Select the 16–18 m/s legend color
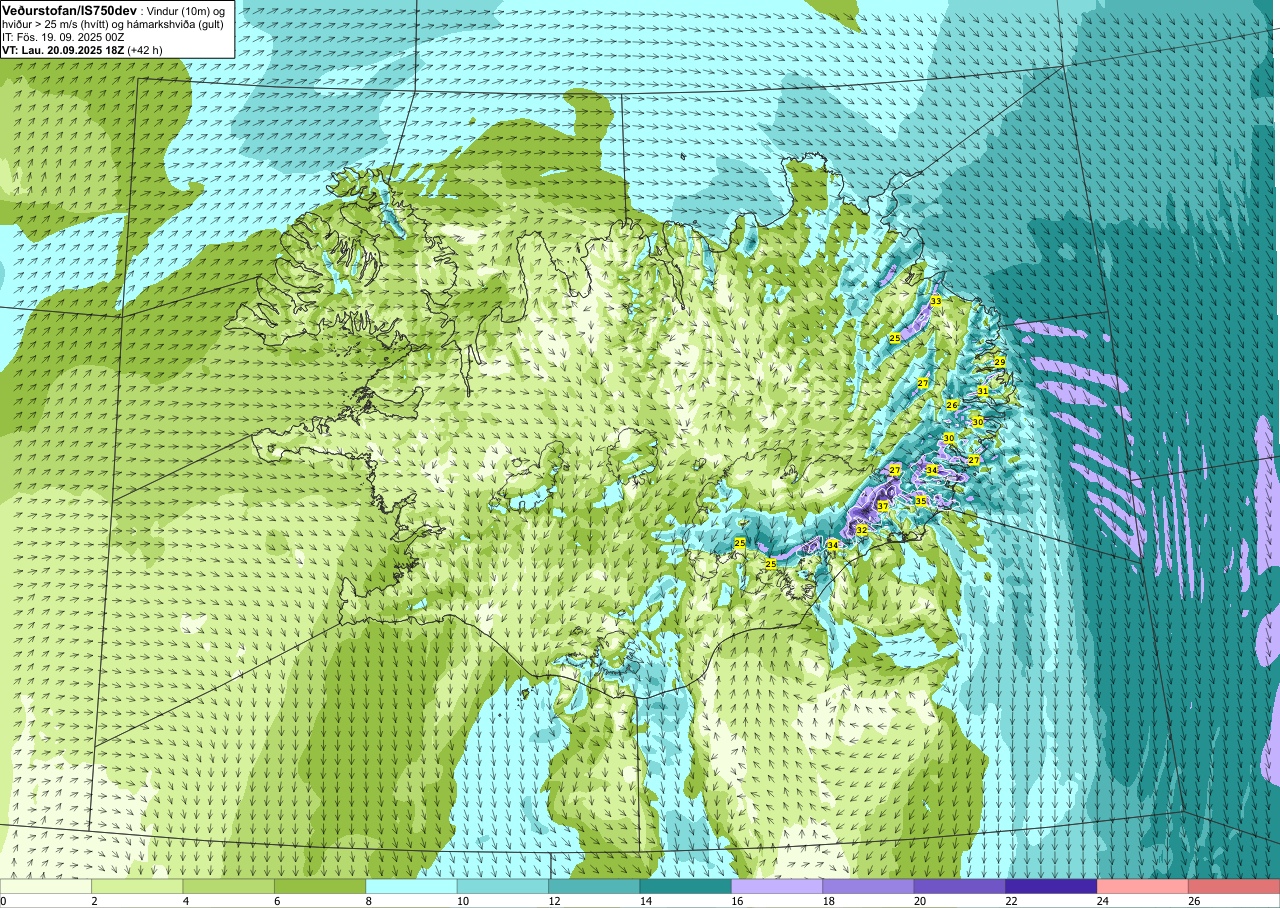Image resolution: width=1280 pixels, height=908 pixels. (777, 886)
